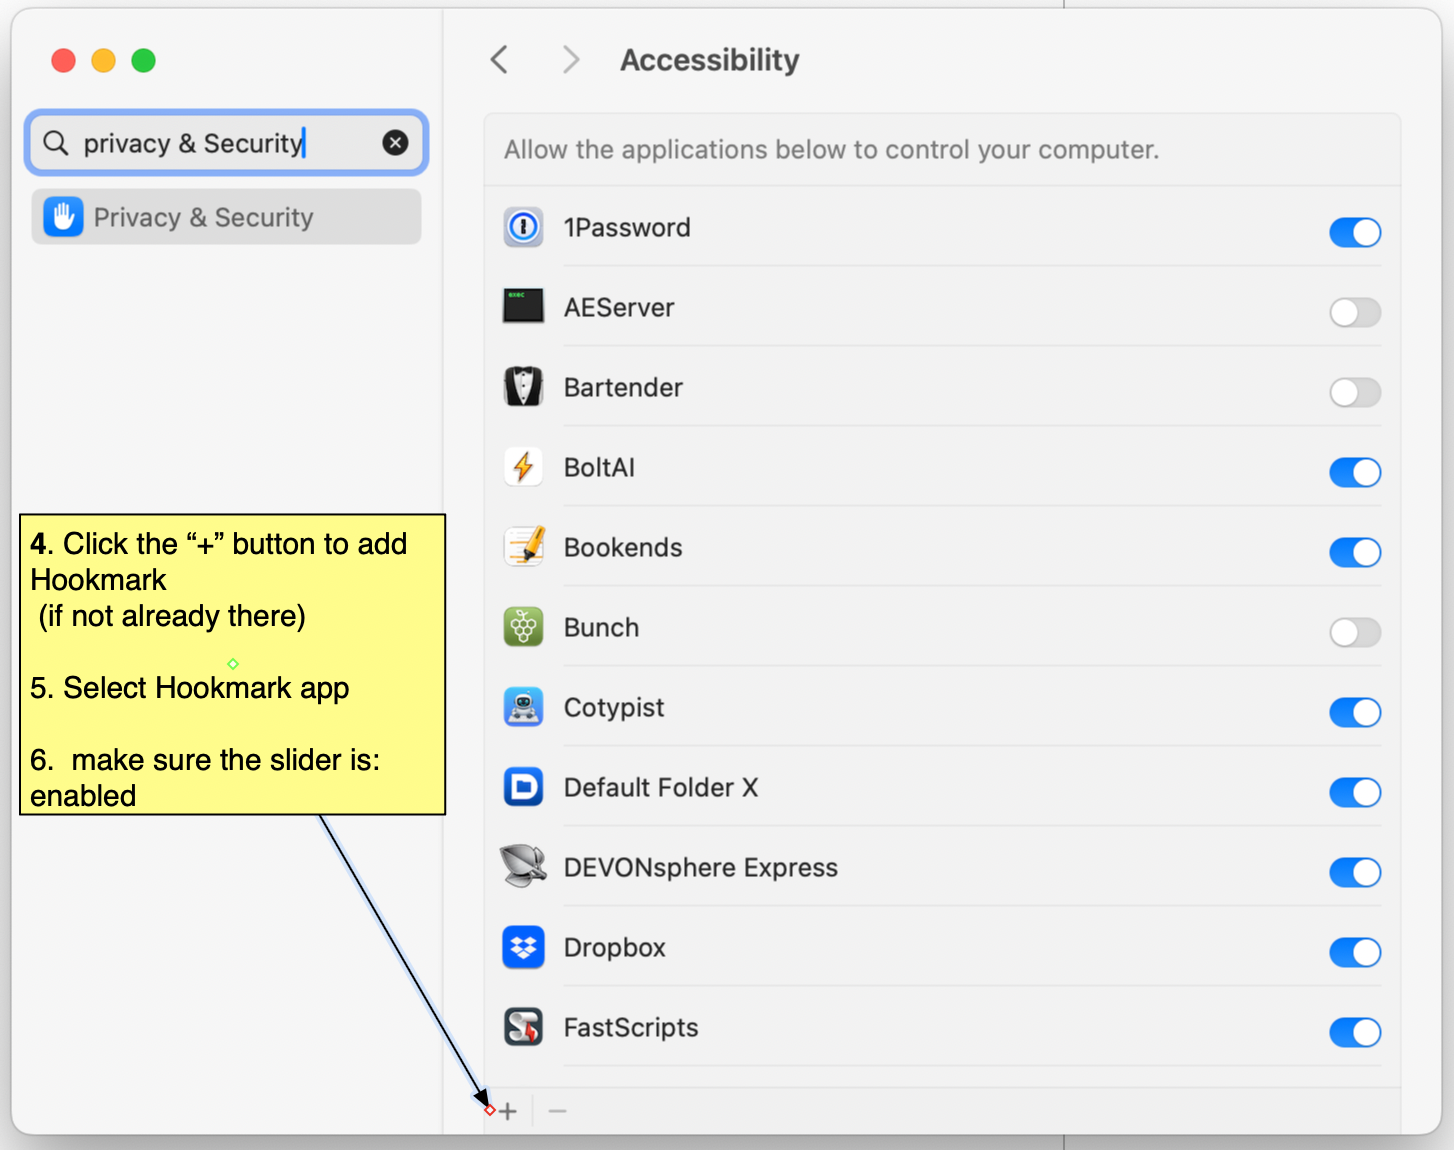Go forward with the right chevron
The height and width of the screenshot is (1150, 1454).
click(571, 60)
